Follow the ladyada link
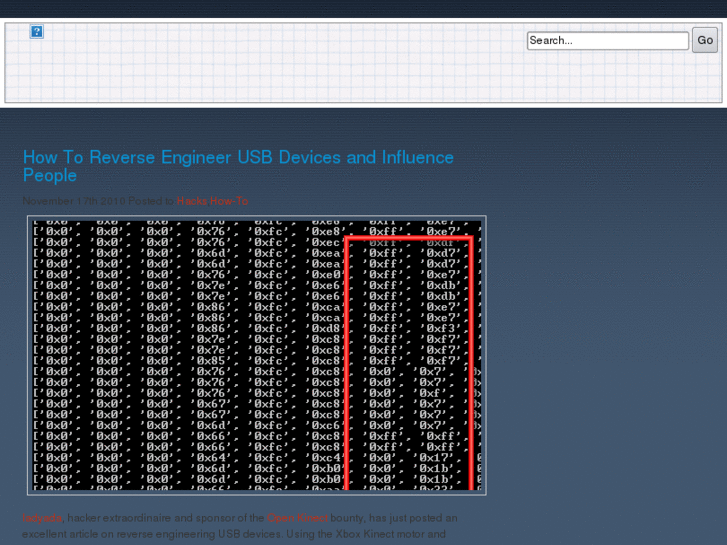The width and height of the screenshot is (727, 545). click(42, 518)
